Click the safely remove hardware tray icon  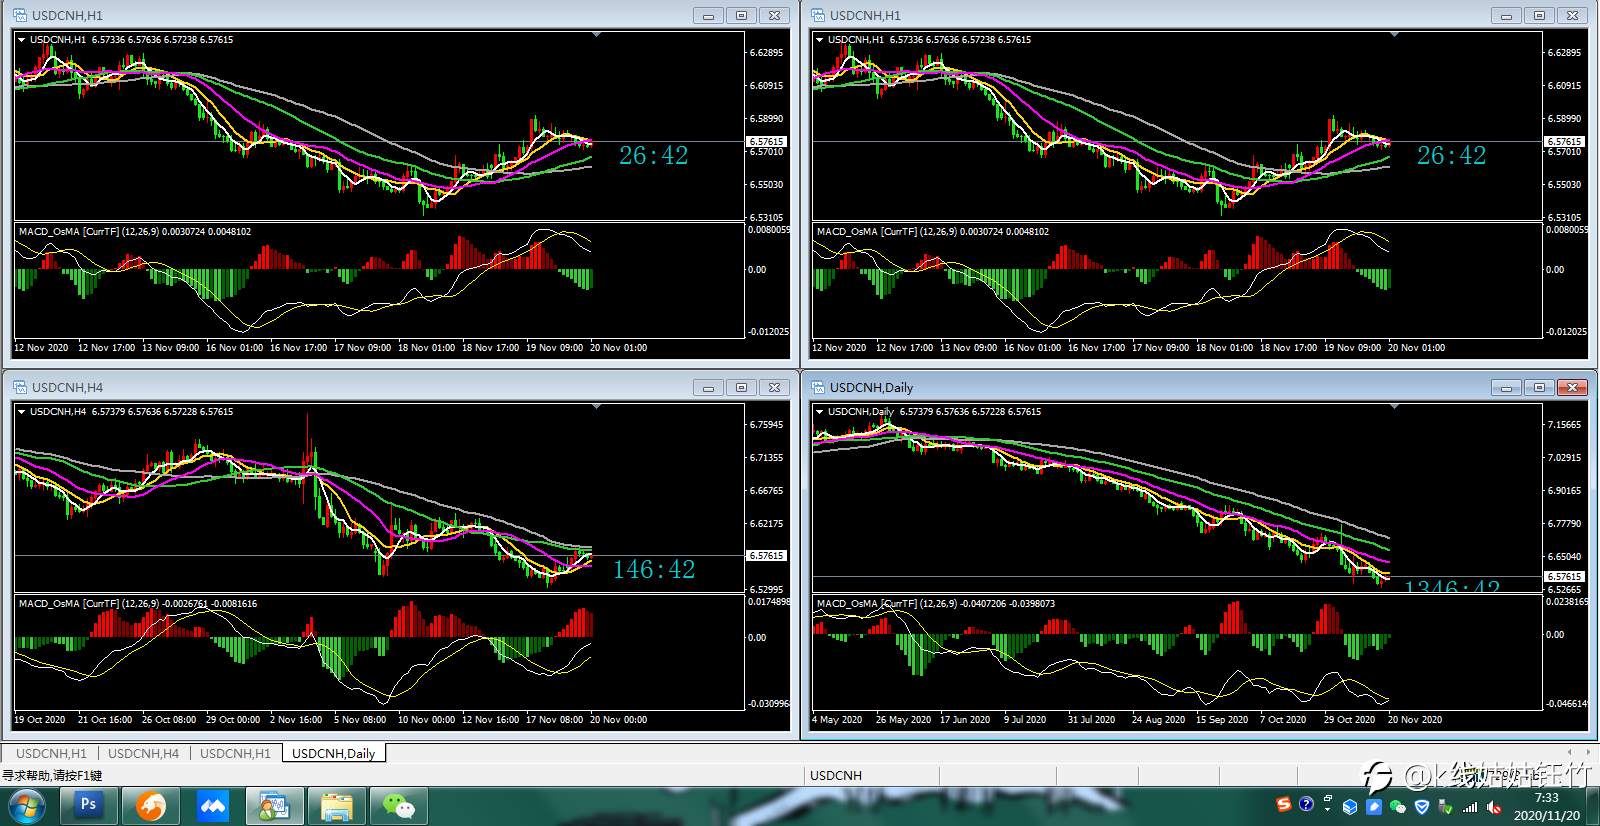[1446, 807]
